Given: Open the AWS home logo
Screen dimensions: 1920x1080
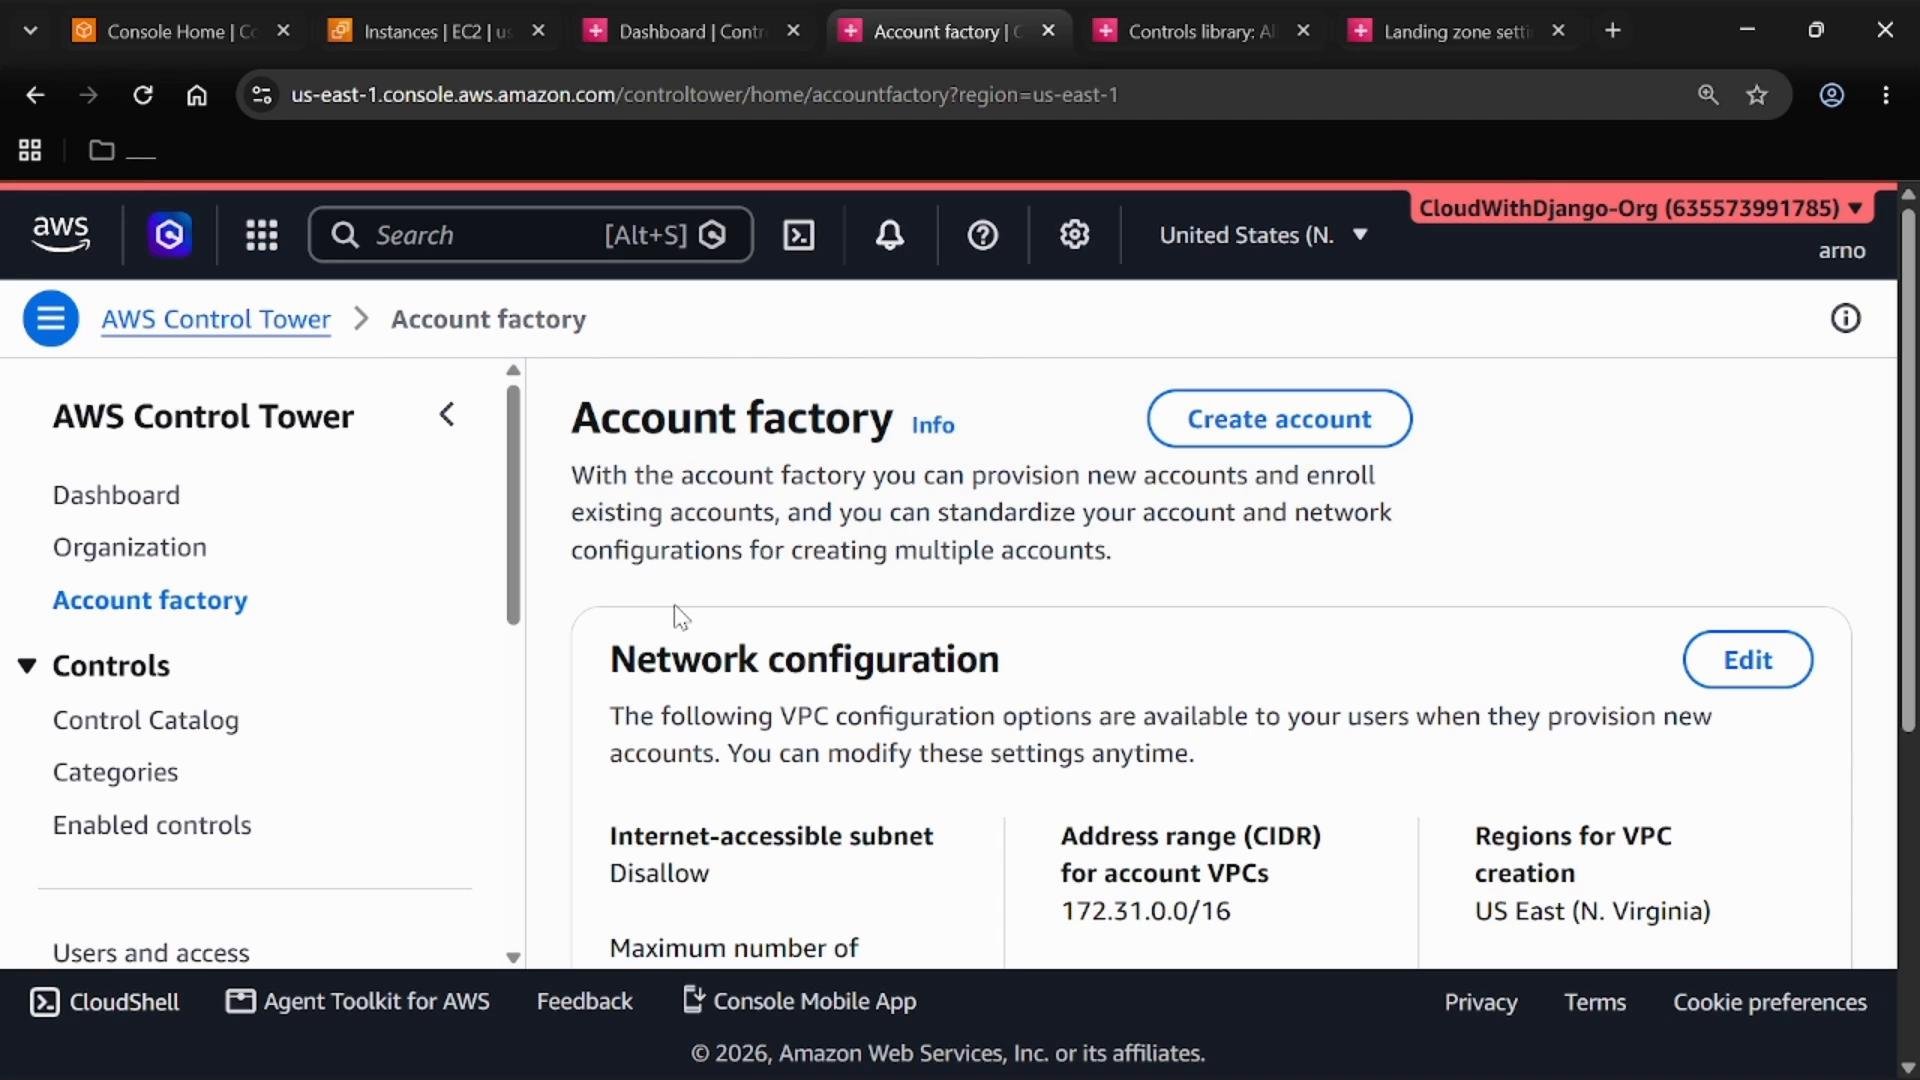Looking at the screenshot, I should pyautogui.click(x=61, y=235).
